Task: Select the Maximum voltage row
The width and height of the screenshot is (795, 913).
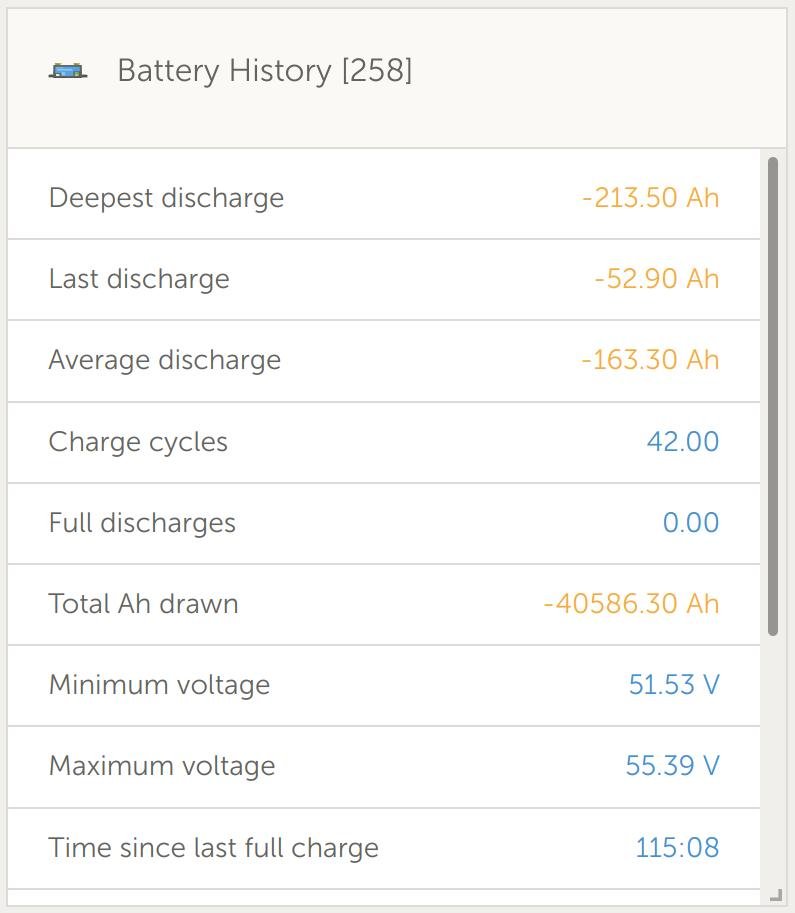Action: [383, 766]
